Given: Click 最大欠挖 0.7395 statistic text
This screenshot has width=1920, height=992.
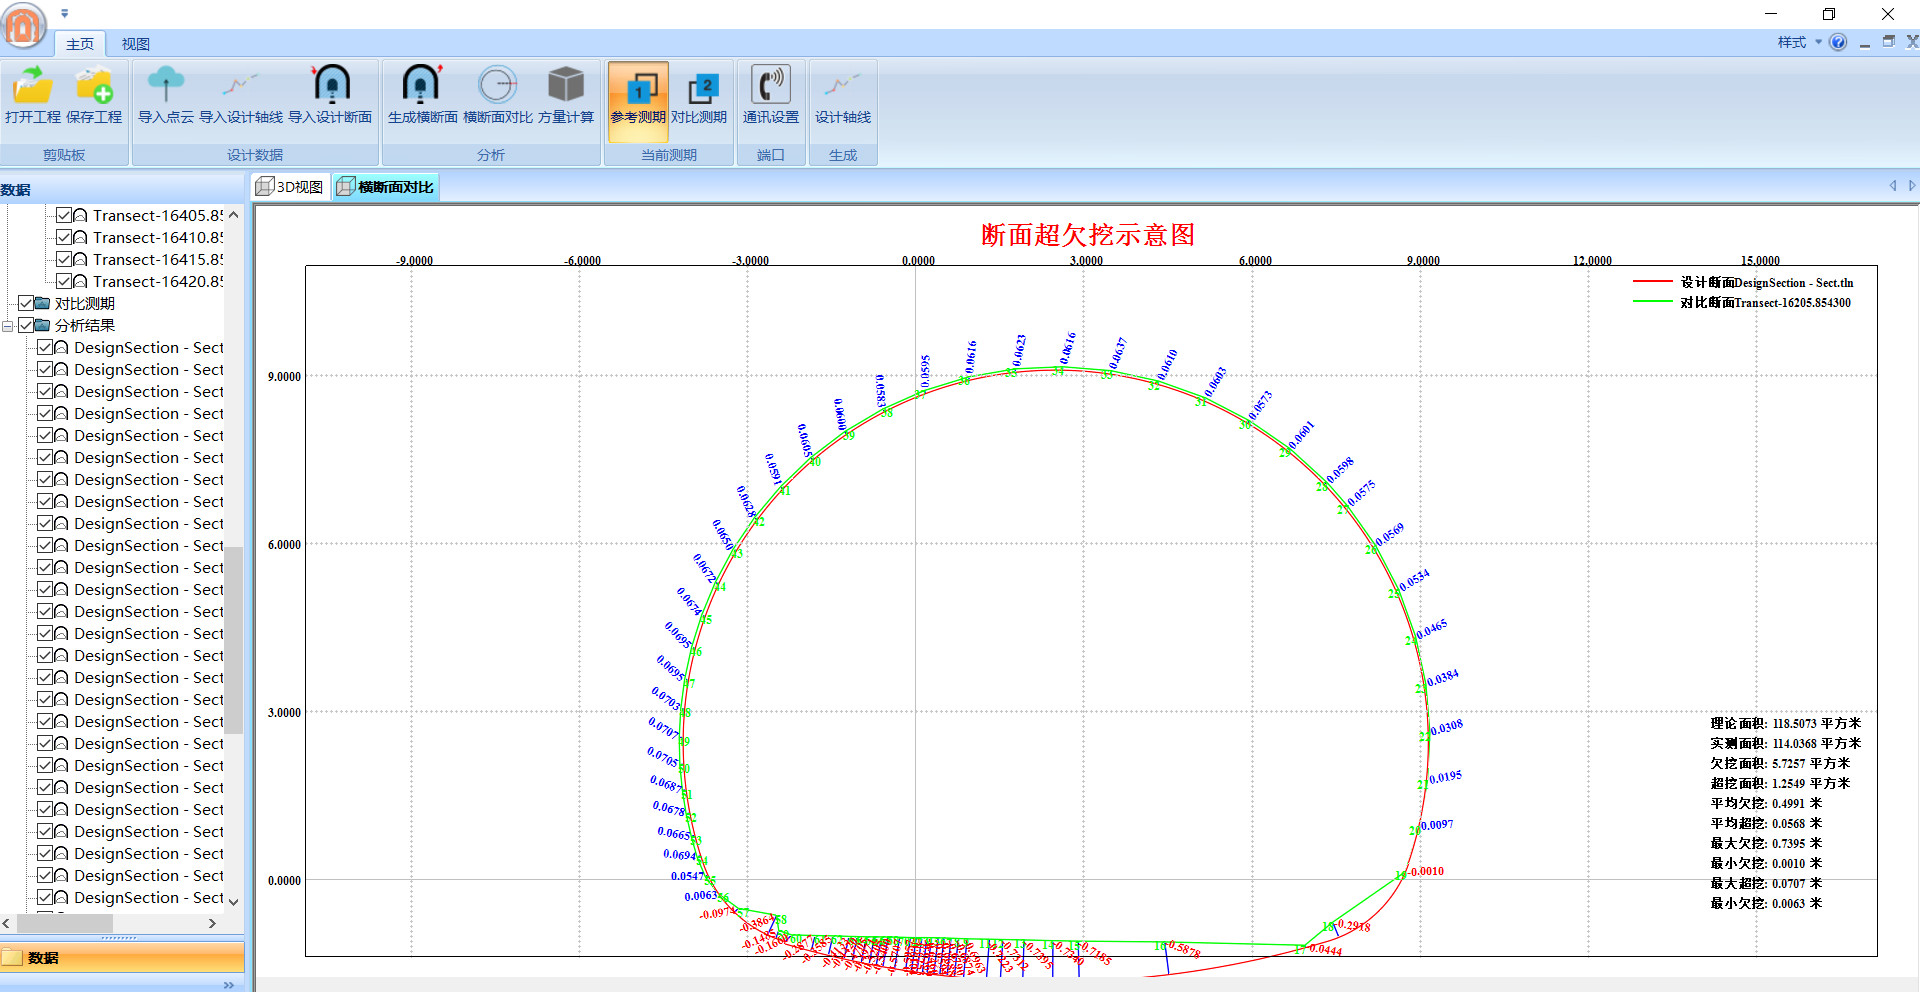Looking at the screenshot, I should (1766, 843).
